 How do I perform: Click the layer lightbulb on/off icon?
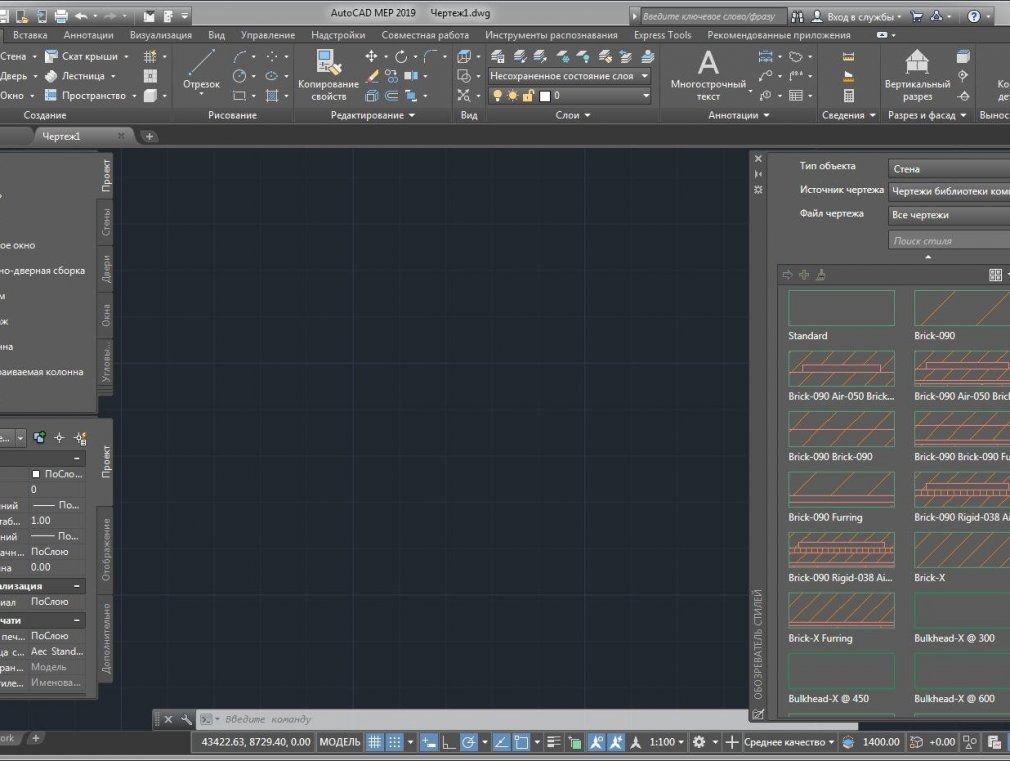pyautogui.click(x=497, y=96)
